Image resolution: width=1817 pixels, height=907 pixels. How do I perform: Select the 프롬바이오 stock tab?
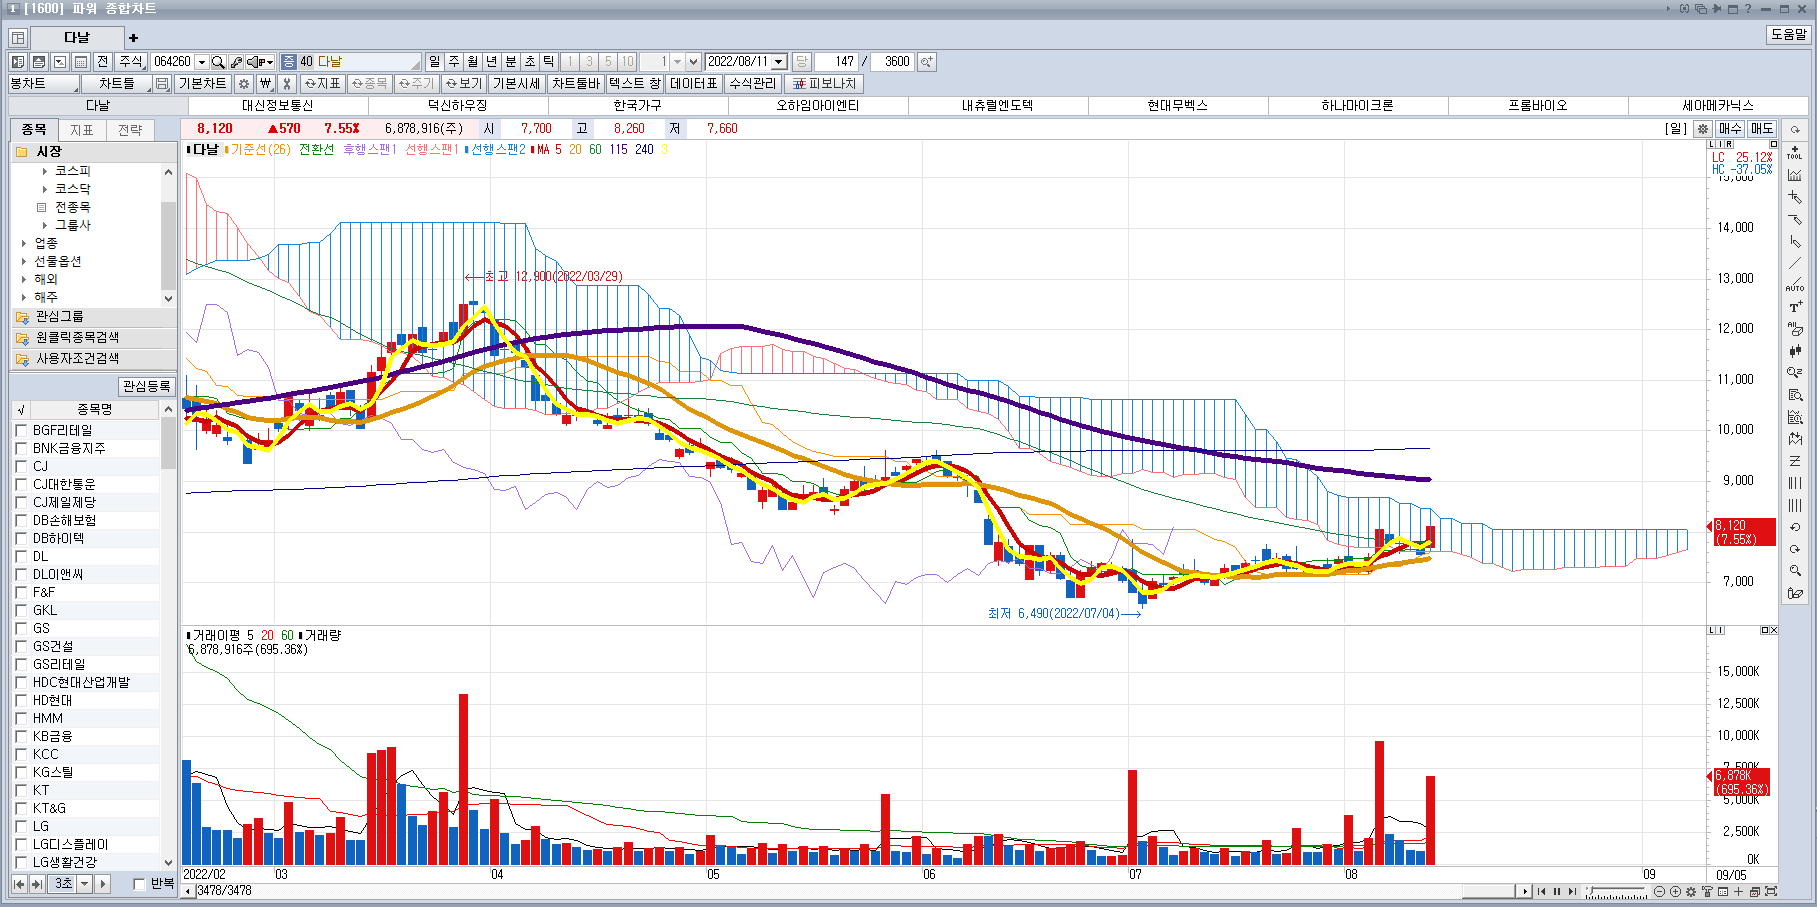(1537, 106)
